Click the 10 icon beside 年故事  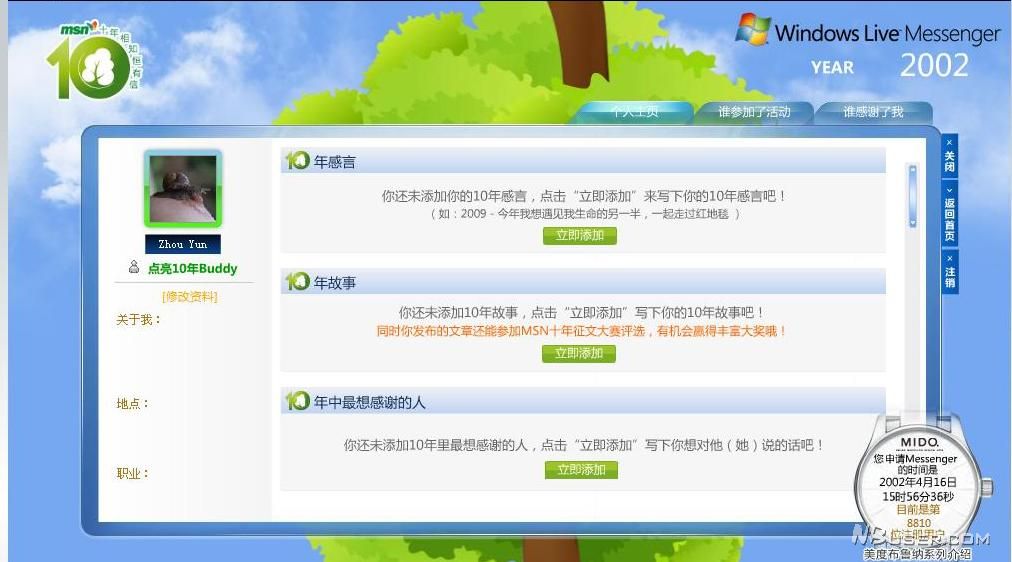coord(297,282)
